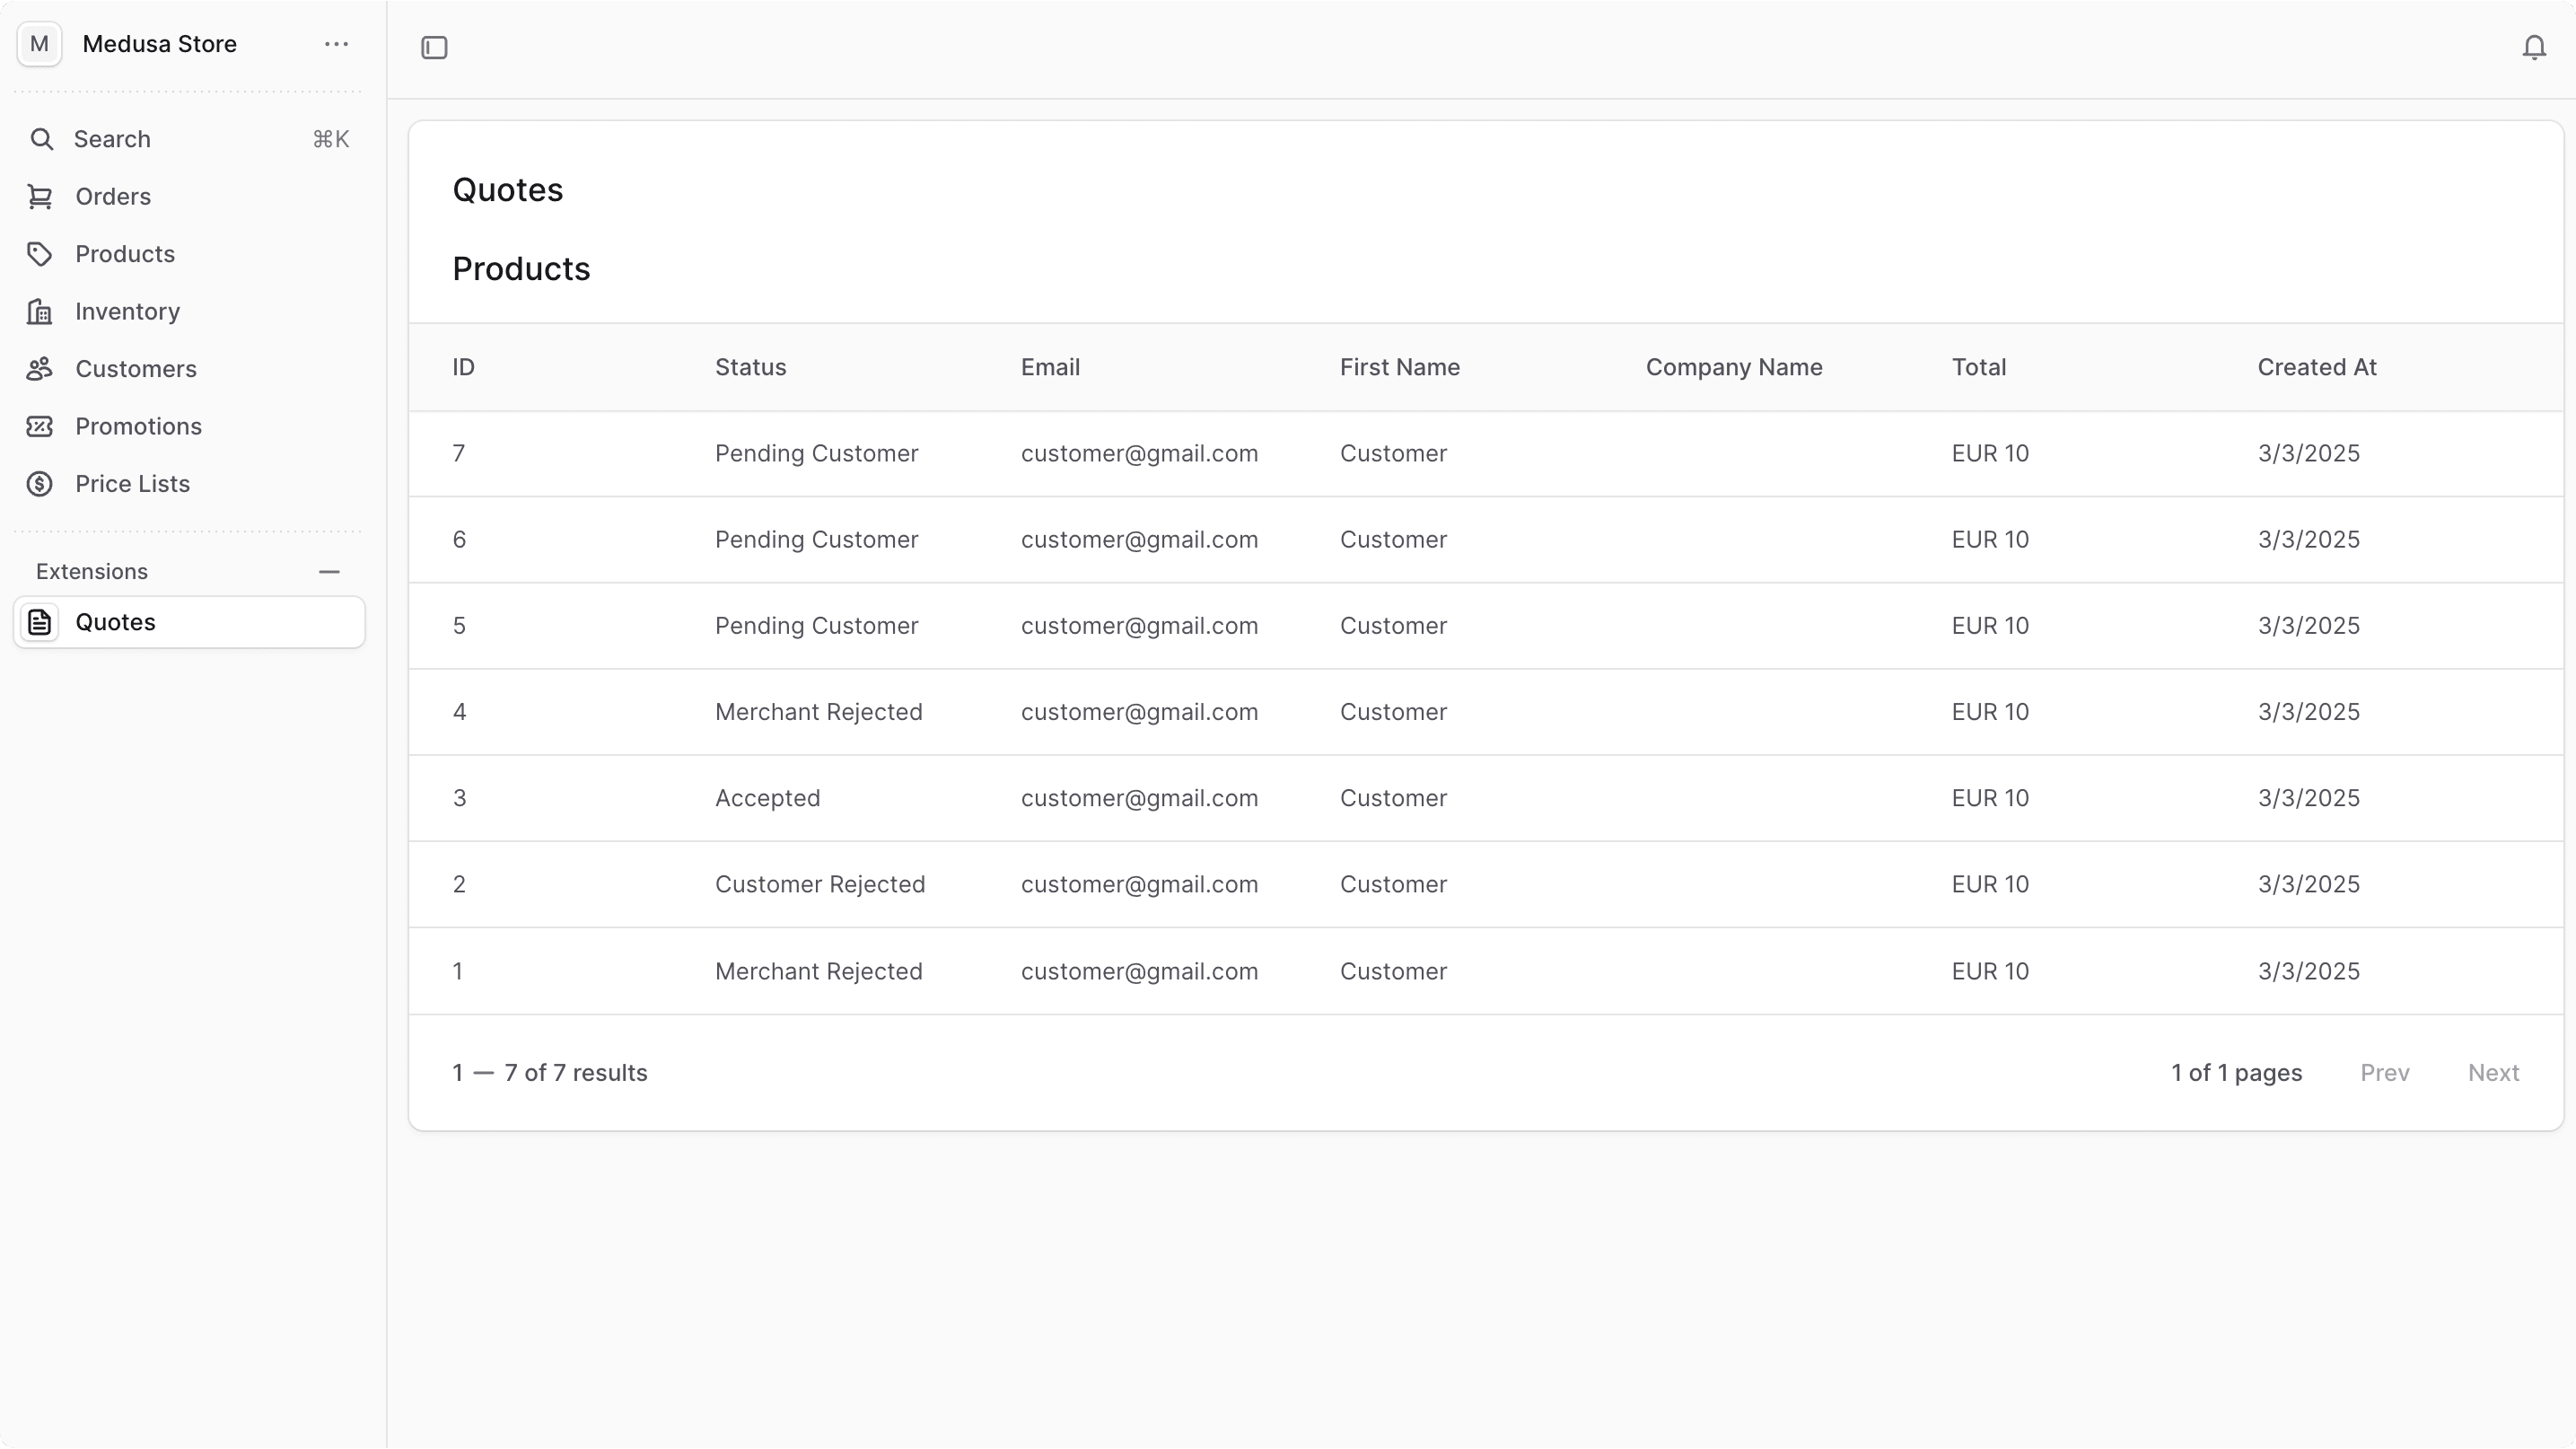Click the Medusa Store avatar
This screenshot has height=1449, width=2576.
tap(39, 43)
